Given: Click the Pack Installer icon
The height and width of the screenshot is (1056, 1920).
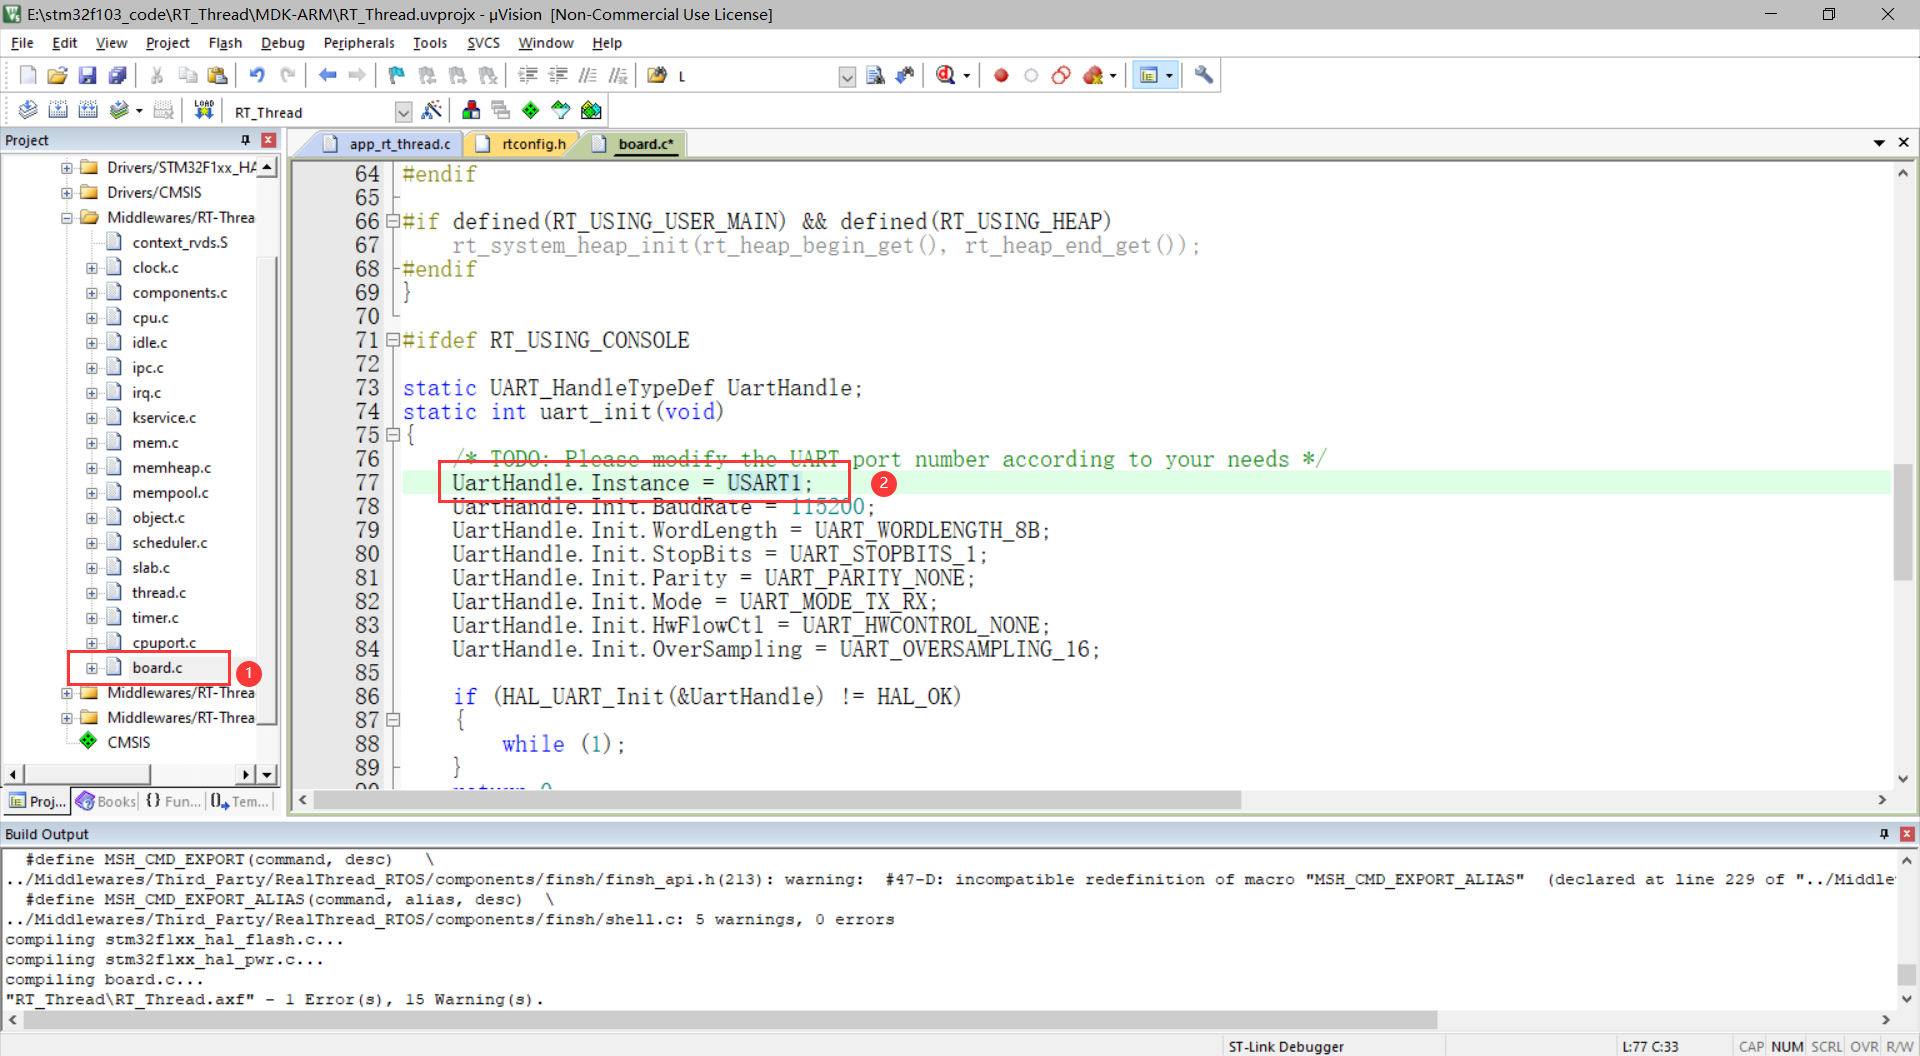Looking at the screenshot, I should pyautogui.click(x=592, y=110).
